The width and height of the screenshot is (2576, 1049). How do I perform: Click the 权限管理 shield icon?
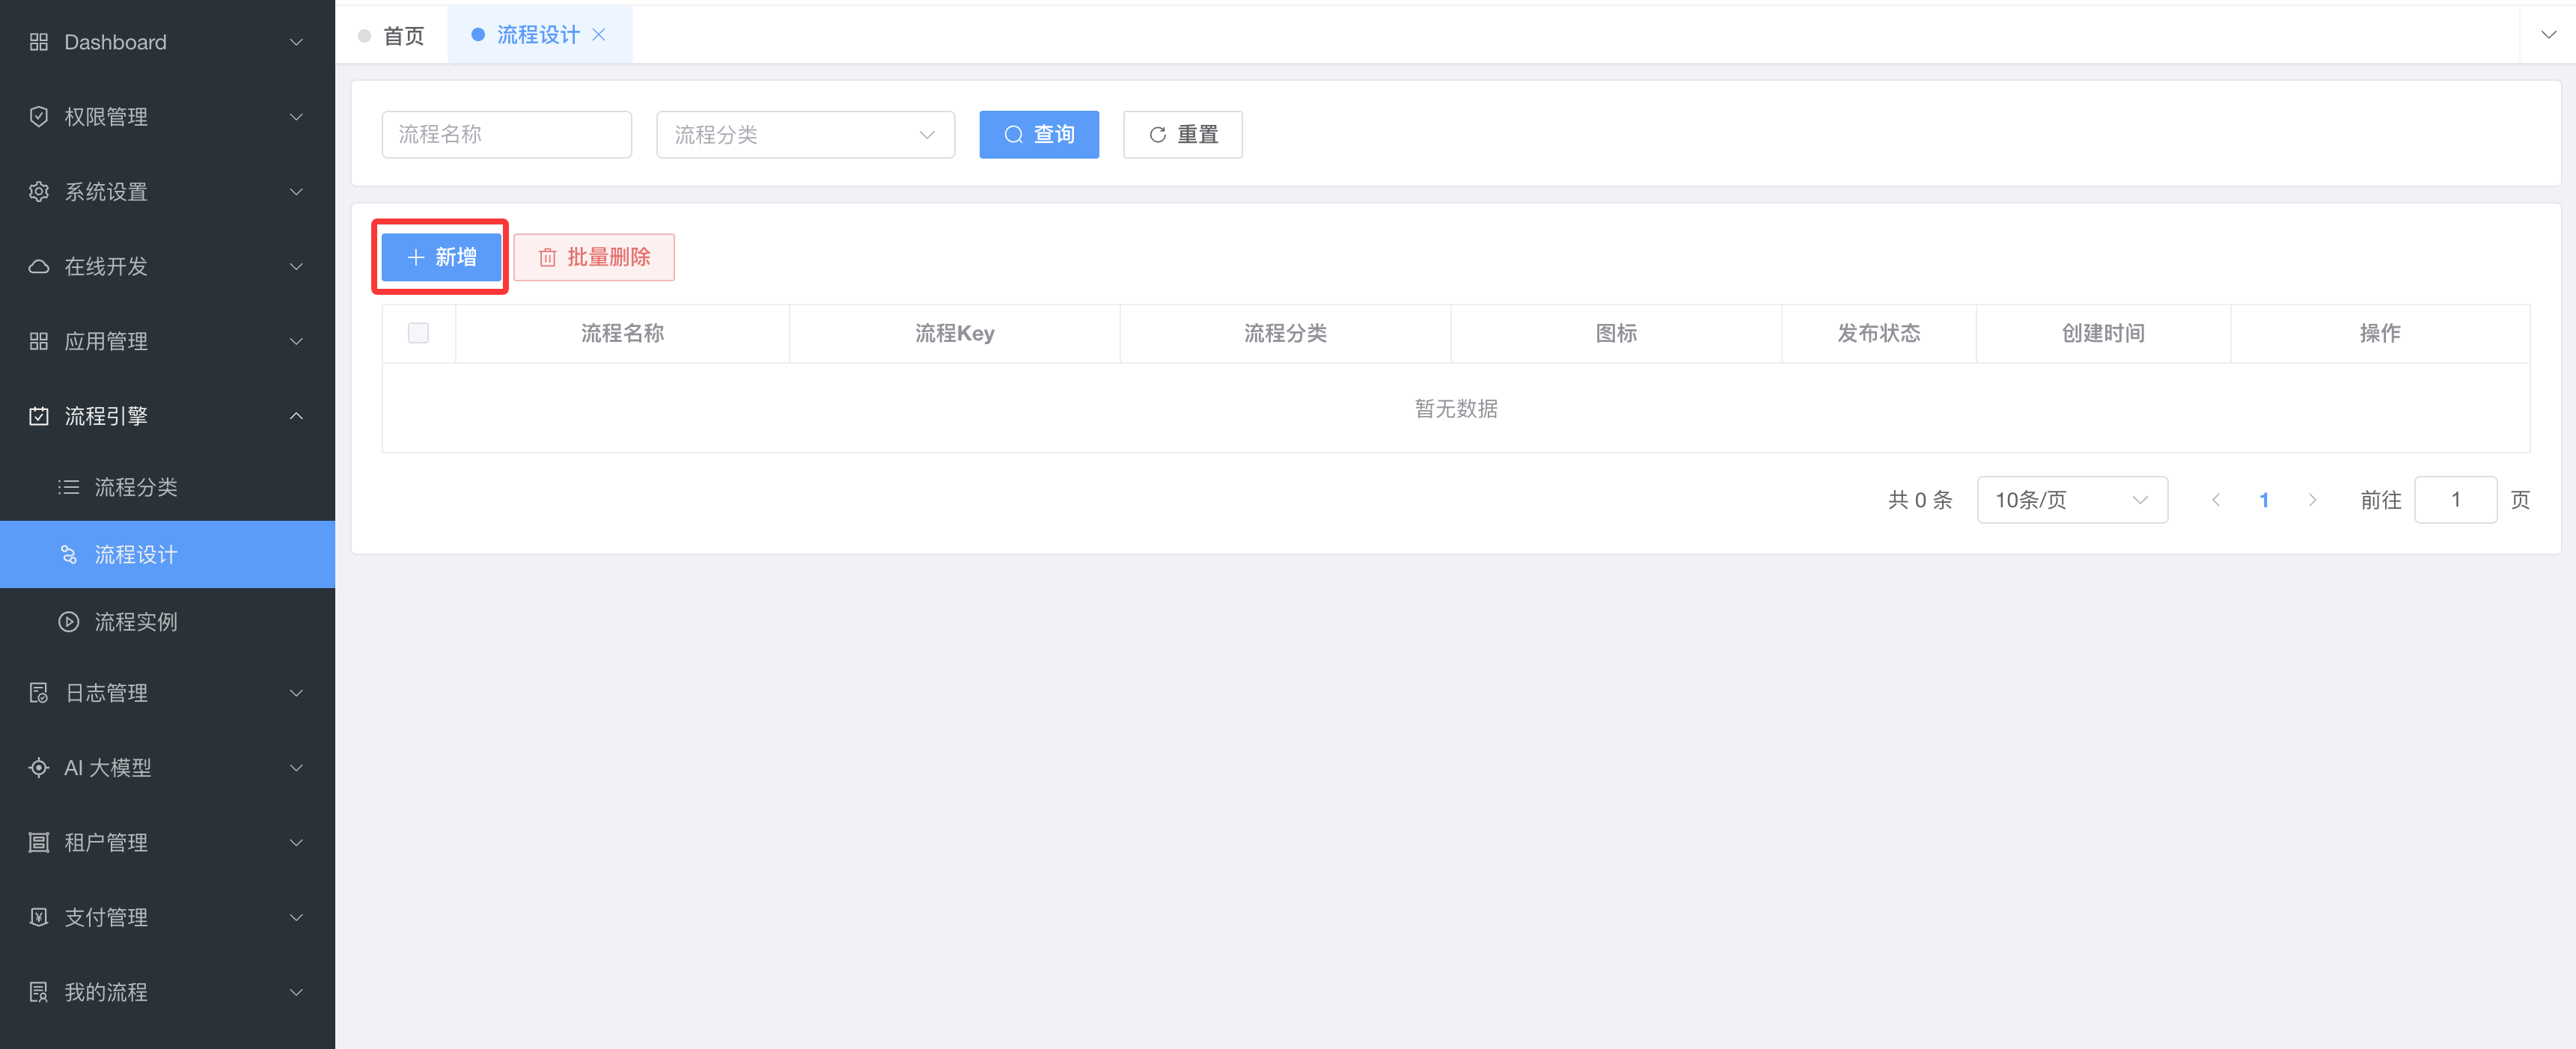tap(38, 117)
